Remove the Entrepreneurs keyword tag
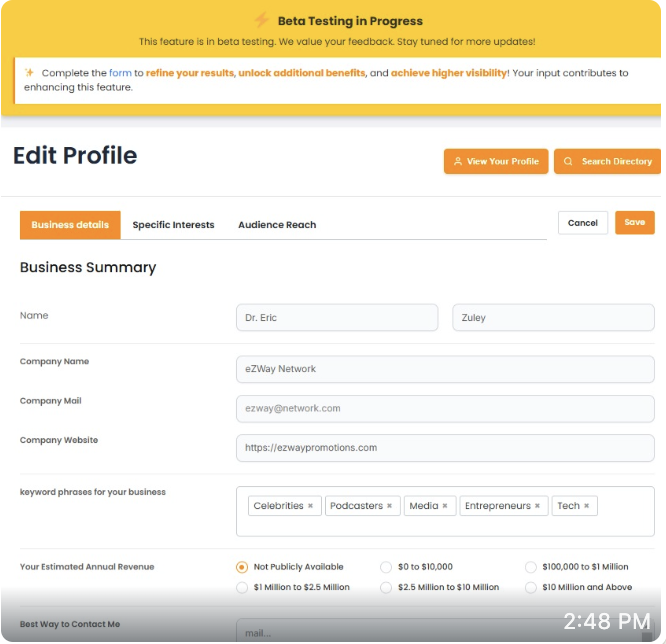The height and width of the screenshot is (644, 666). coord(537,506)
